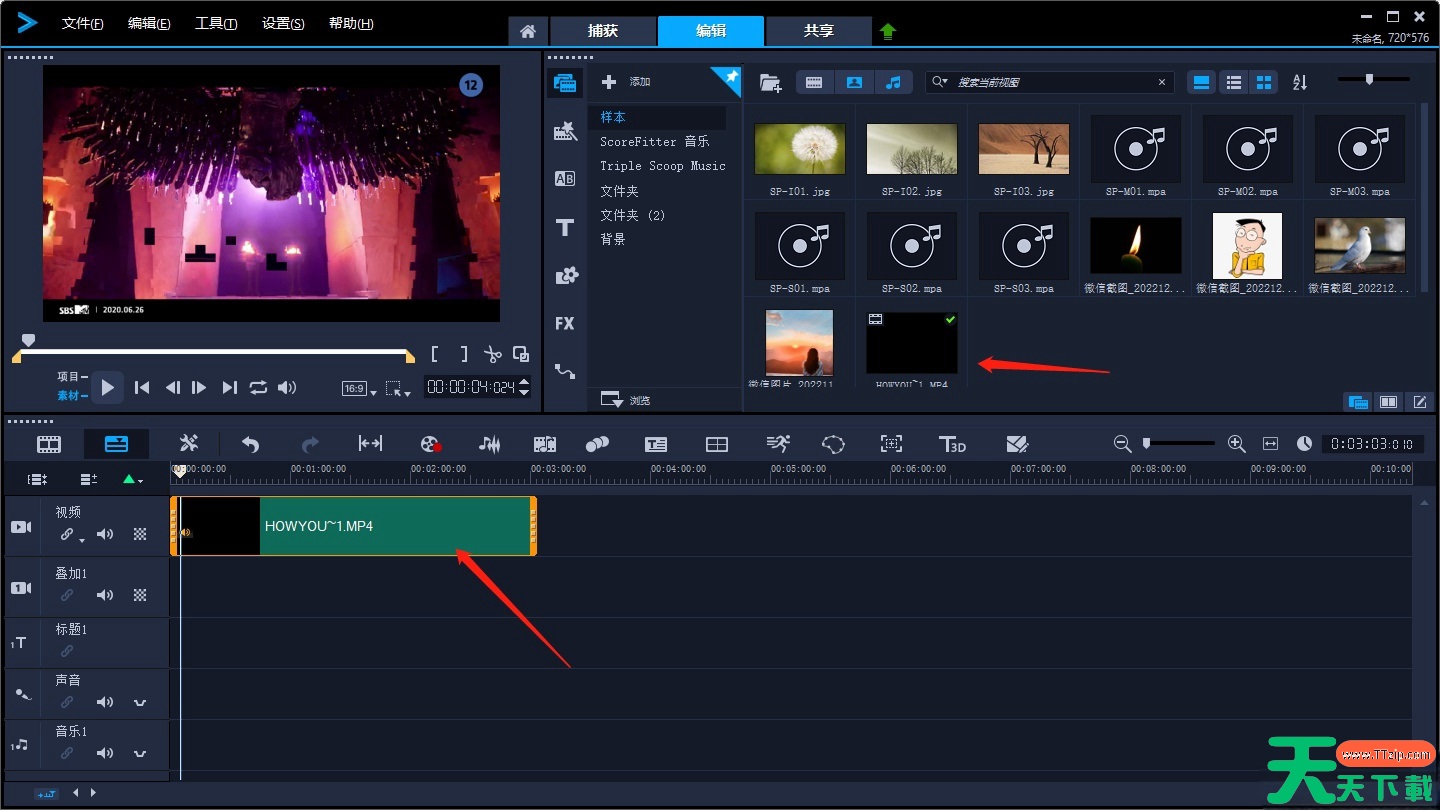Image resolution: width=1440 pixels, height=810 pixels.
Task: Open the search options dropdown arrow
Action: pos(939,82)
